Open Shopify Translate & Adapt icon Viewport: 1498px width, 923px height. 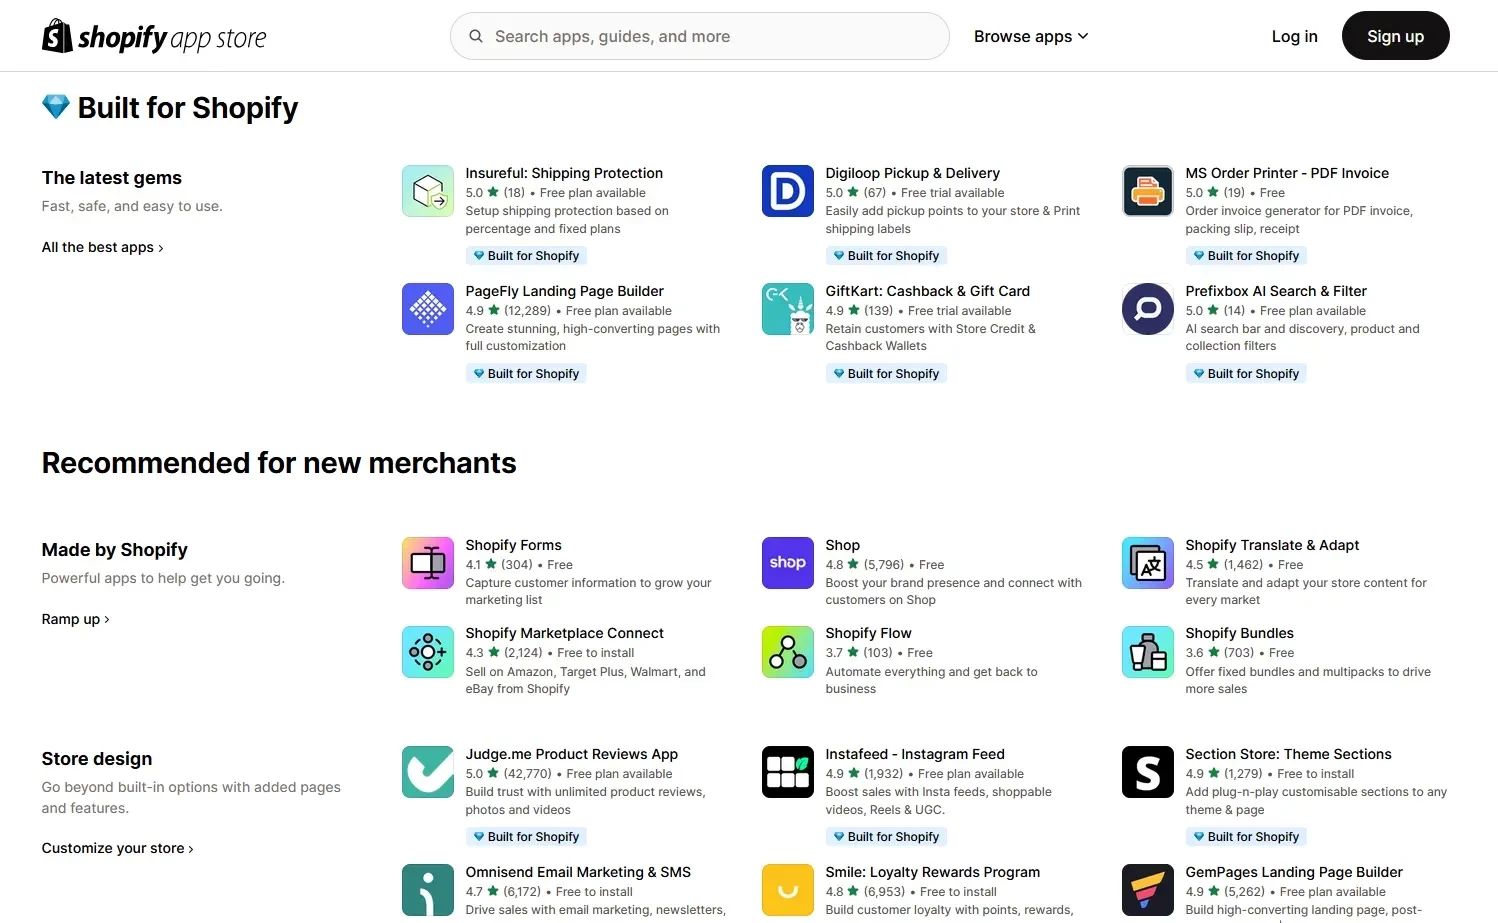click(x=1148, y=563)
